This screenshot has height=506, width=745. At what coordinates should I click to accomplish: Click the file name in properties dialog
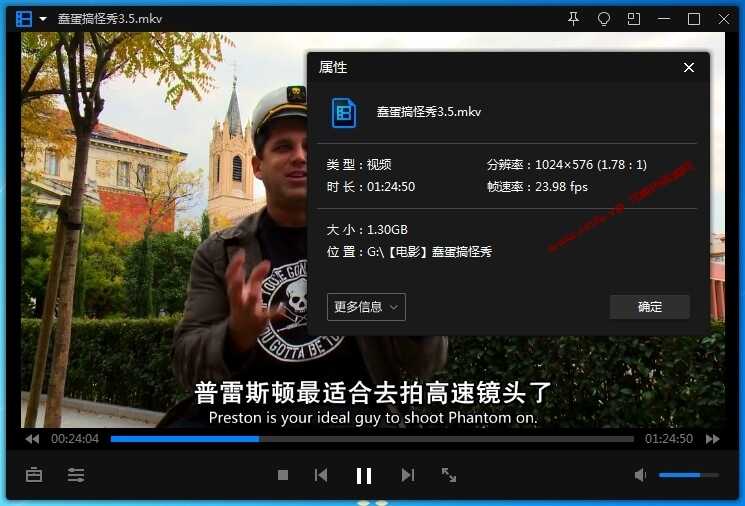point(429,112)
